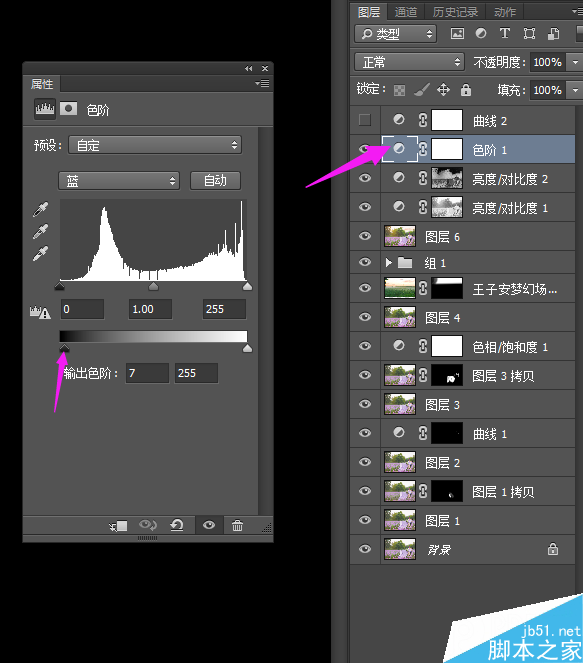Filter layers by smart object type
This screenshot has height=663, width=583.
click(x=553, y=33)
